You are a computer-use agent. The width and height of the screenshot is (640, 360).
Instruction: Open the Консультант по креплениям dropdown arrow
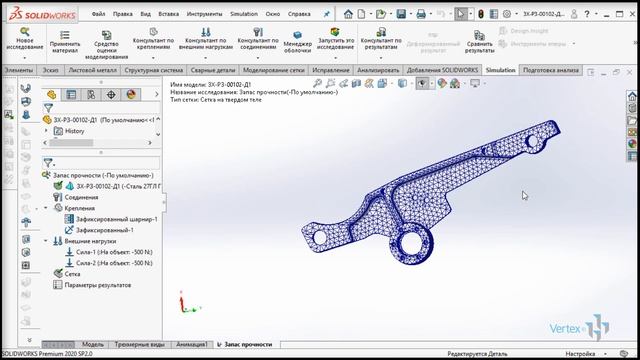click(153, 58)
